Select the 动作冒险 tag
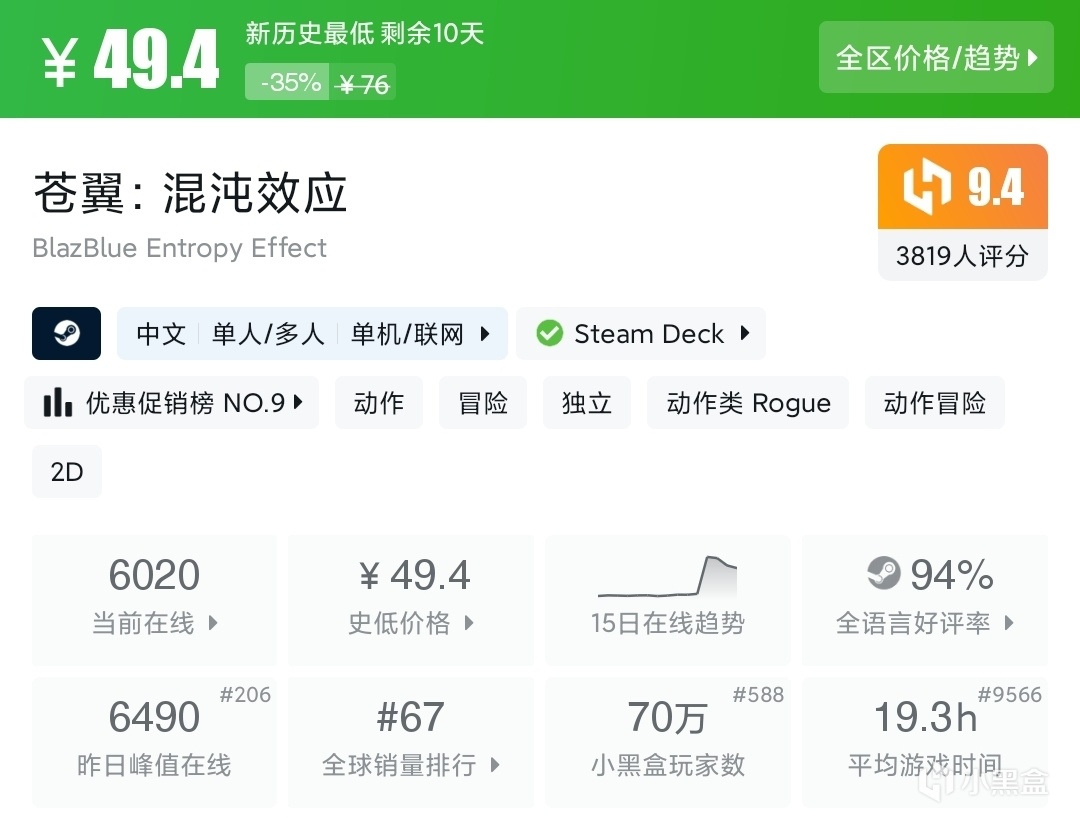Screen dimensions: 1080x822 (935, 402)
